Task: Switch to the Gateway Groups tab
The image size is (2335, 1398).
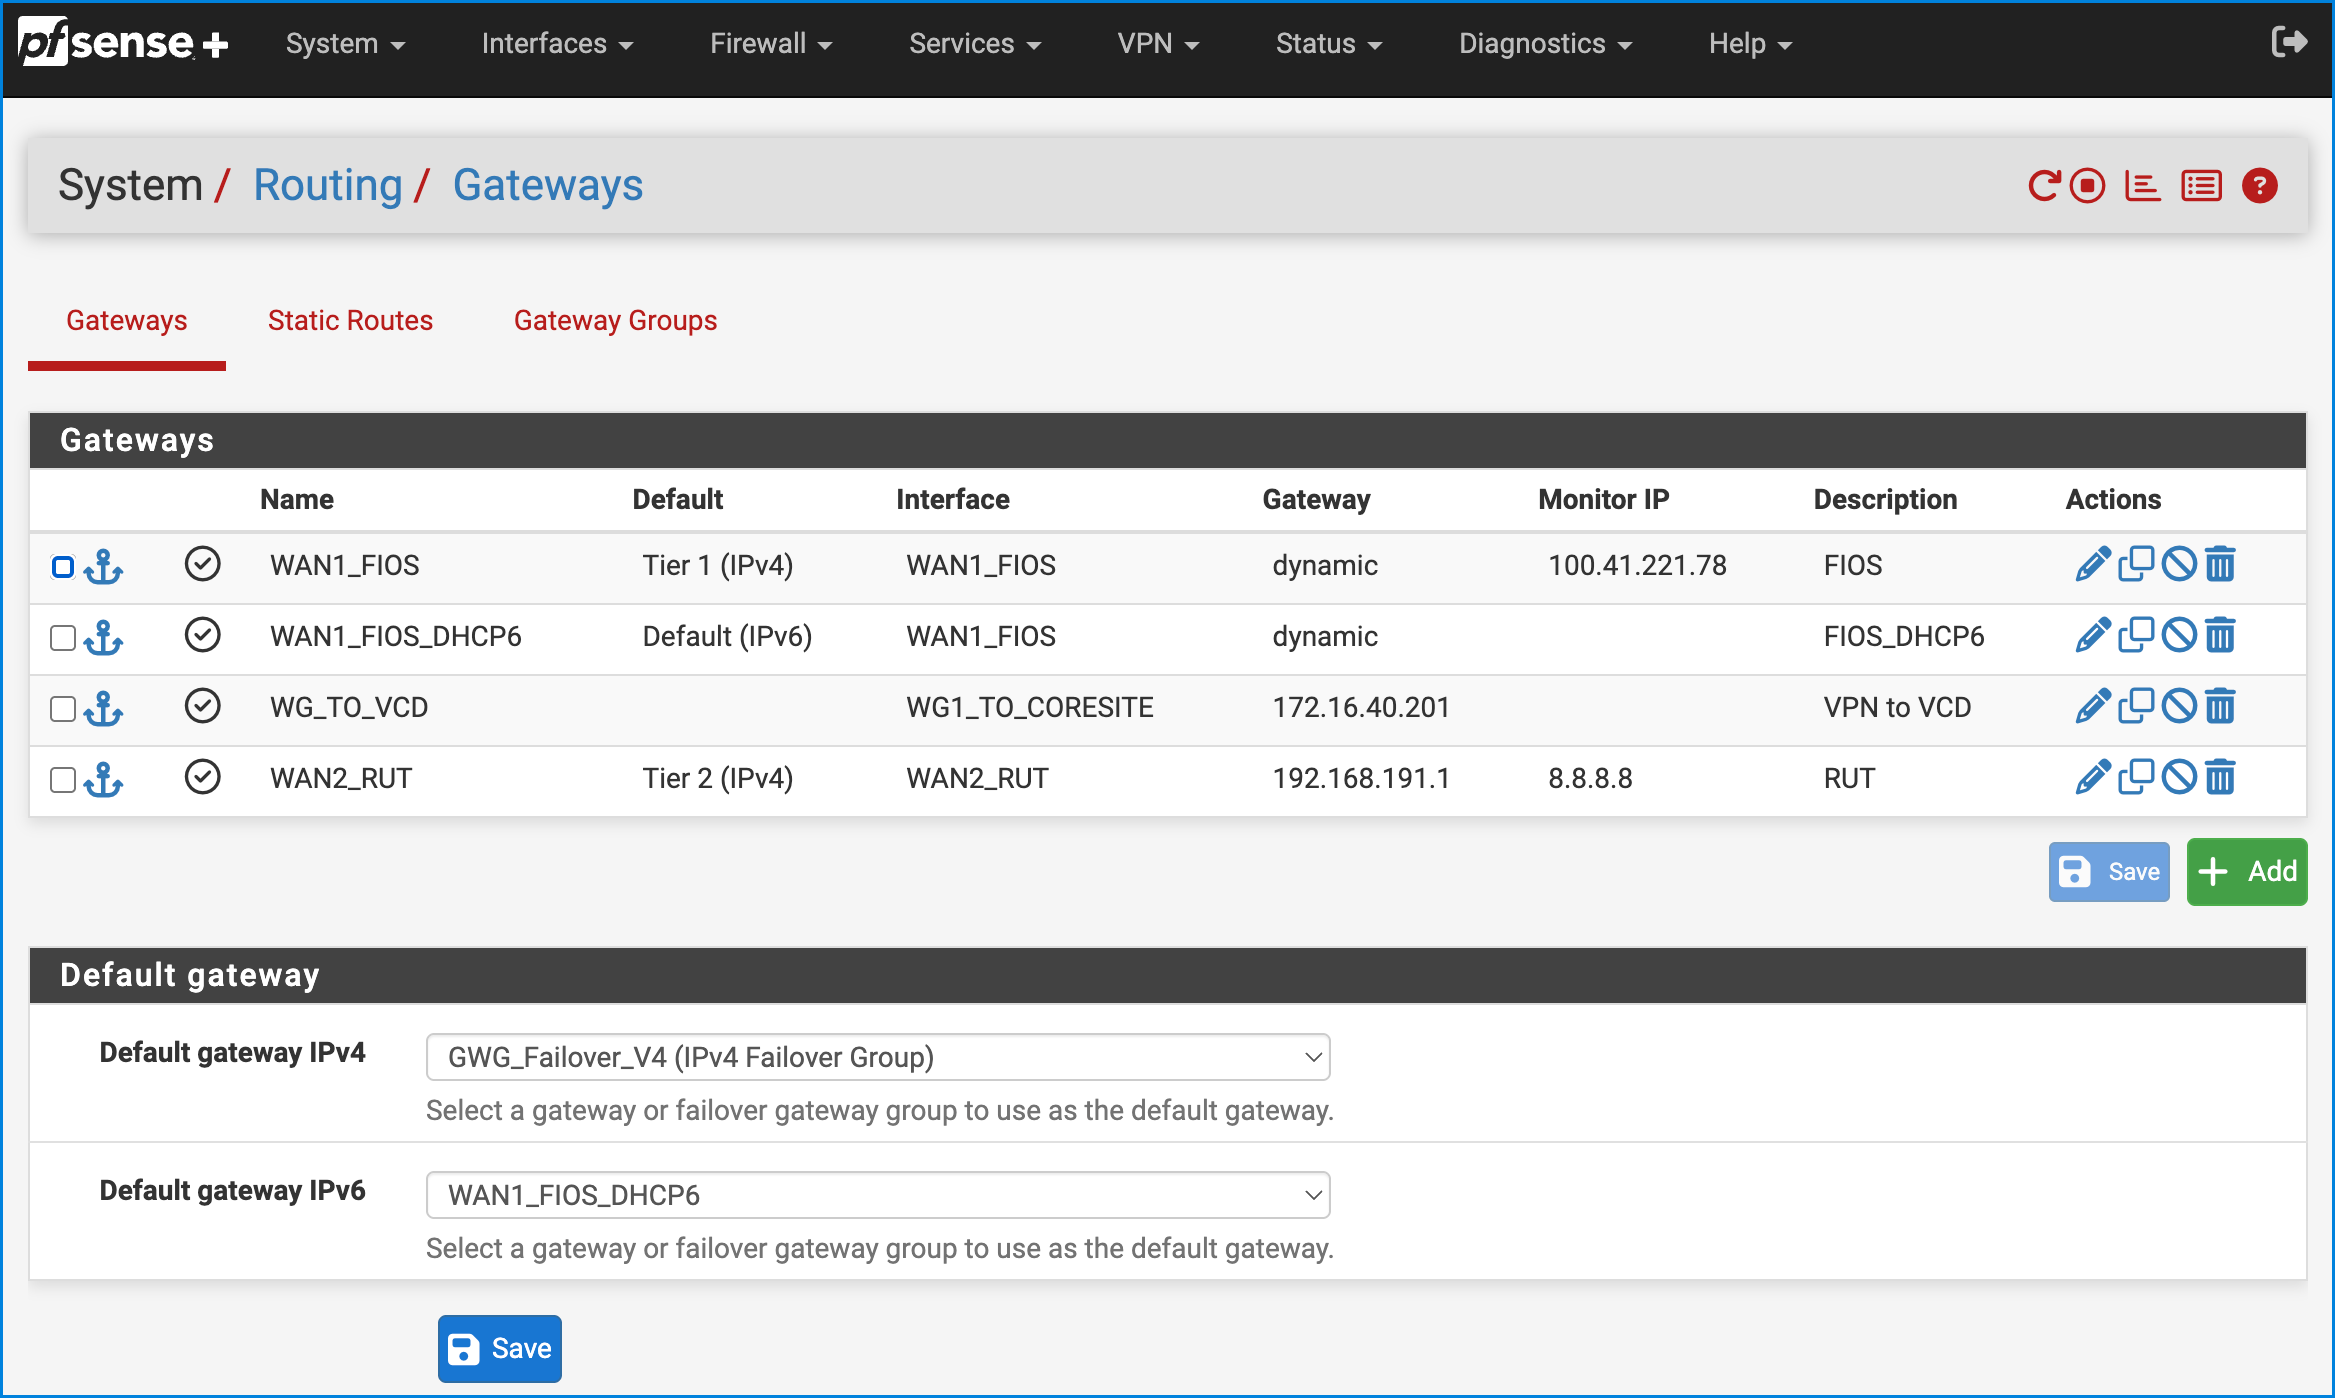Action: pos(615,320)
